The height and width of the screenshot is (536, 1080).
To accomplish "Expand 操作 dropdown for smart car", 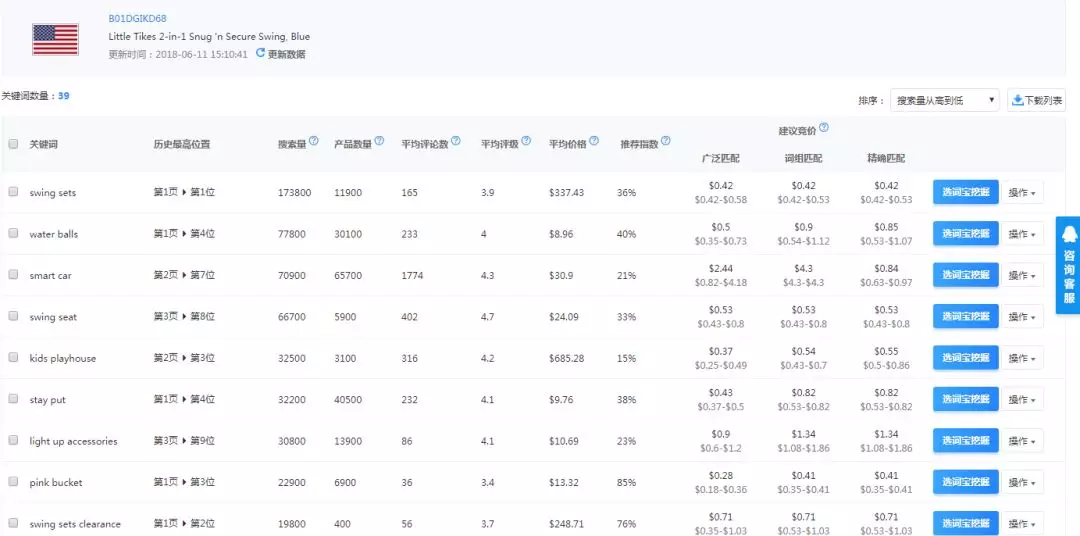I will point(1022,276).
